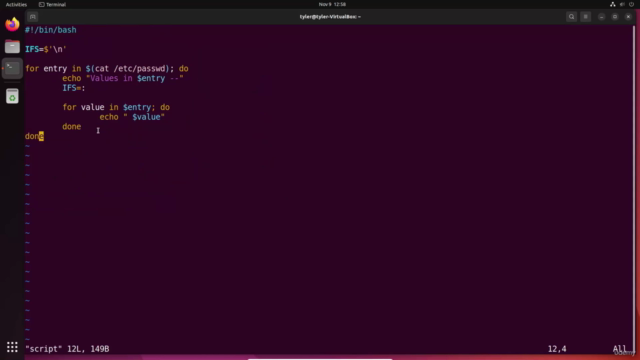Open terminal search icon
Viewport: 640px width, 360px height.
pos(571,17)
